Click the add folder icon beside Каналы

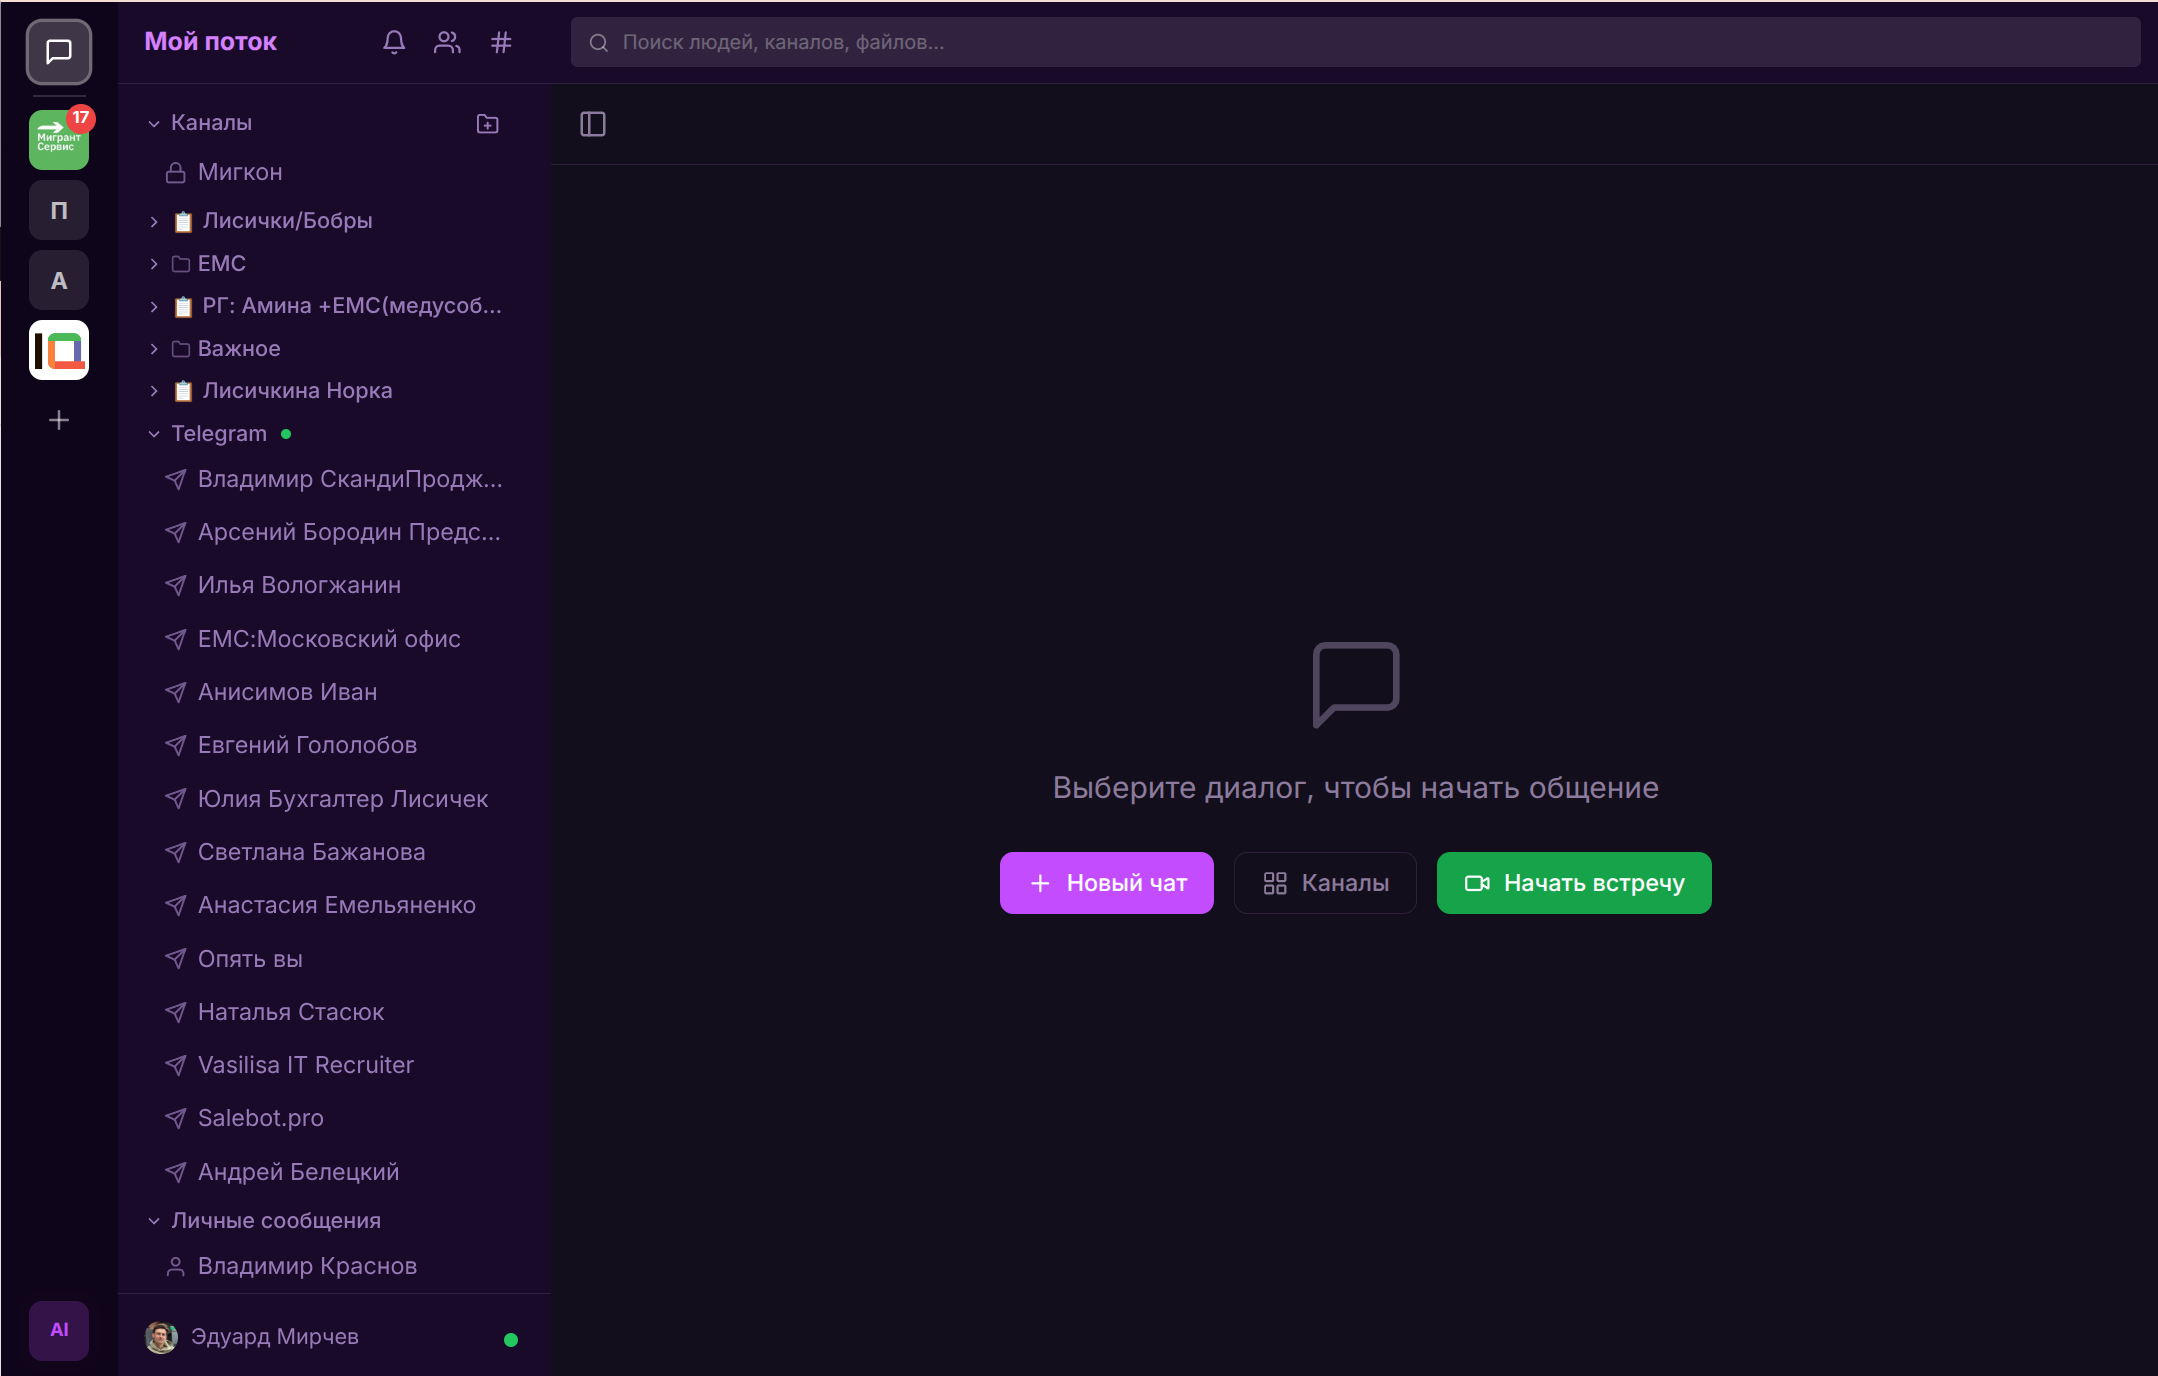(x=487, y=124)
